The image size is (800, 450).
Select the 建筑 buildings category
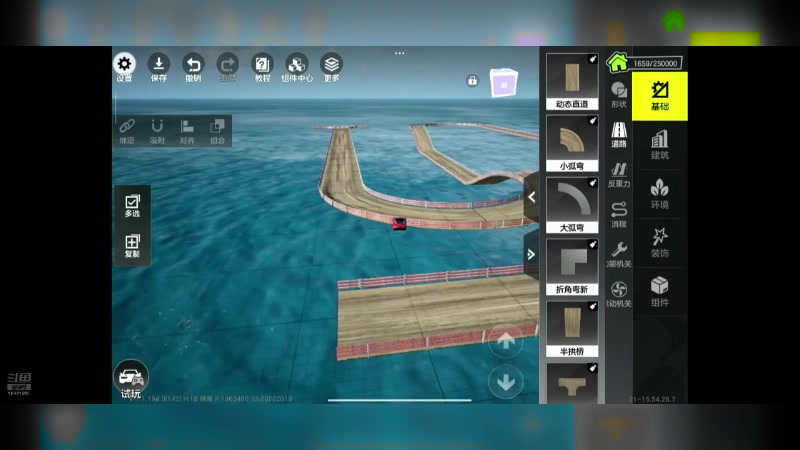(660, 145)
